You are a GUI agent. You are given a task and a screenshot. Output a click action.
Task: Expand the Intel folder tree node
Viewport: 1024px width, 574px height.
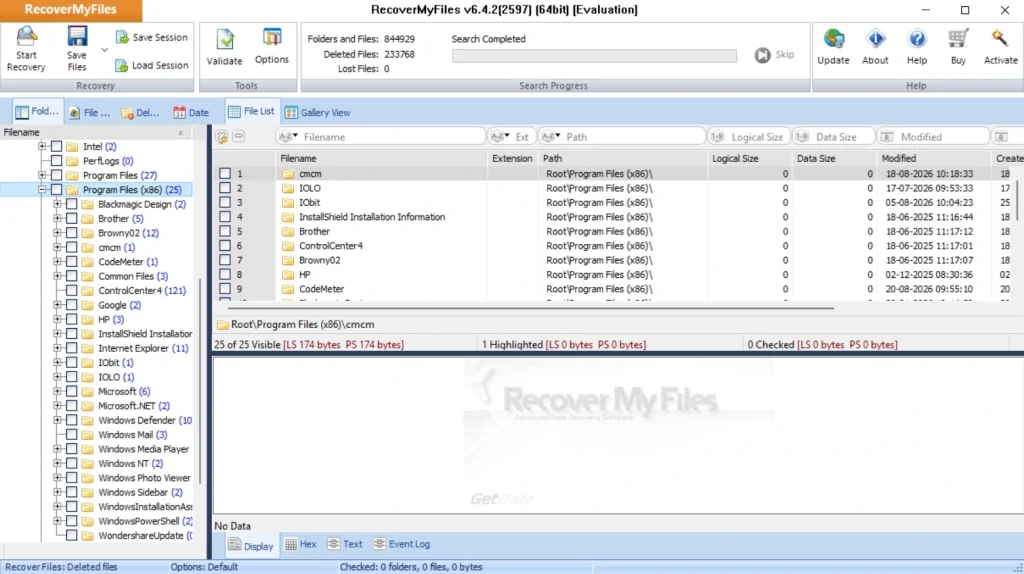(42, 146)
